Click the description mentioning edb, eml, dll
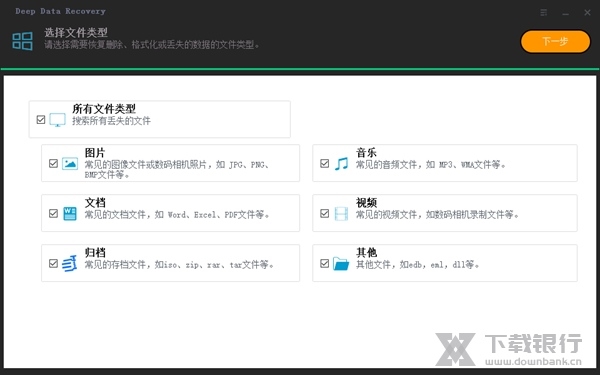Screen dimensions: 600x375 417,264
